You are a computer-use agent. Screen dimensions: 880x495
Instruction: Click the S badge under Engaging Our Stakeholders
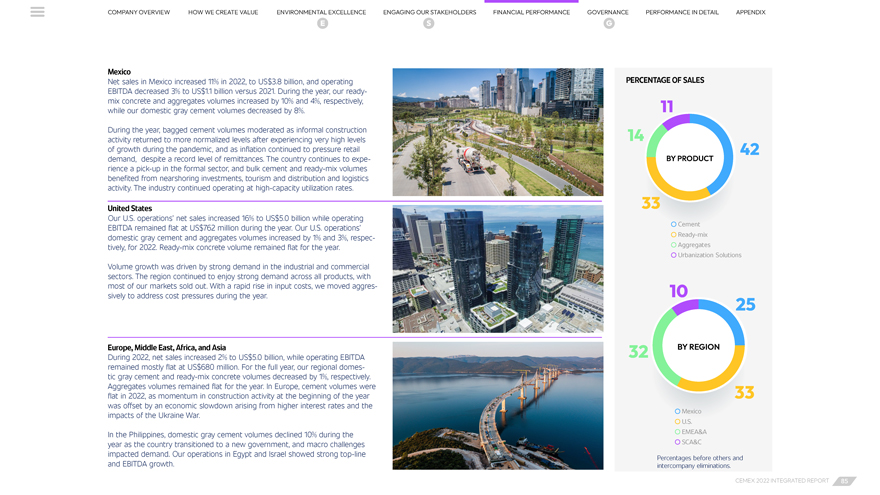(429, 23)
